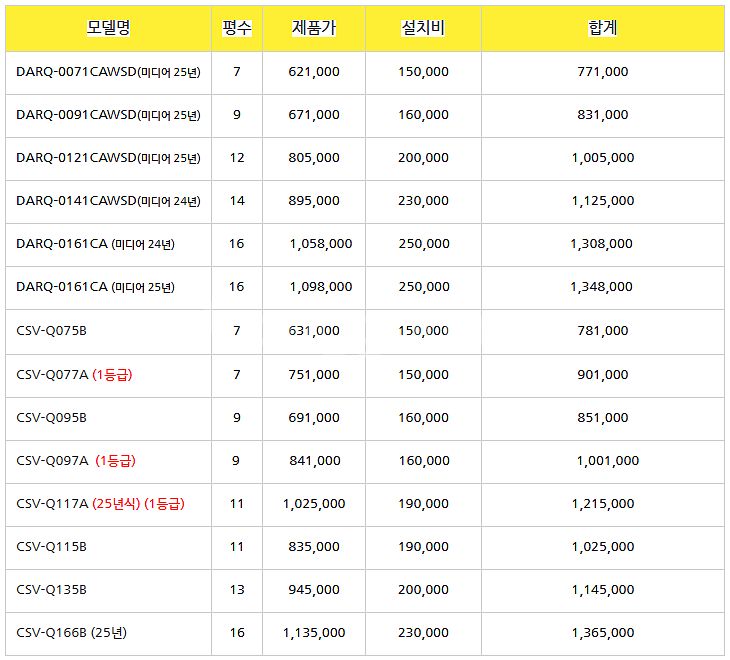The width and height of the screenshot is (730, 660).
Task: Click total 1,005,000
Action: point(602,158)
